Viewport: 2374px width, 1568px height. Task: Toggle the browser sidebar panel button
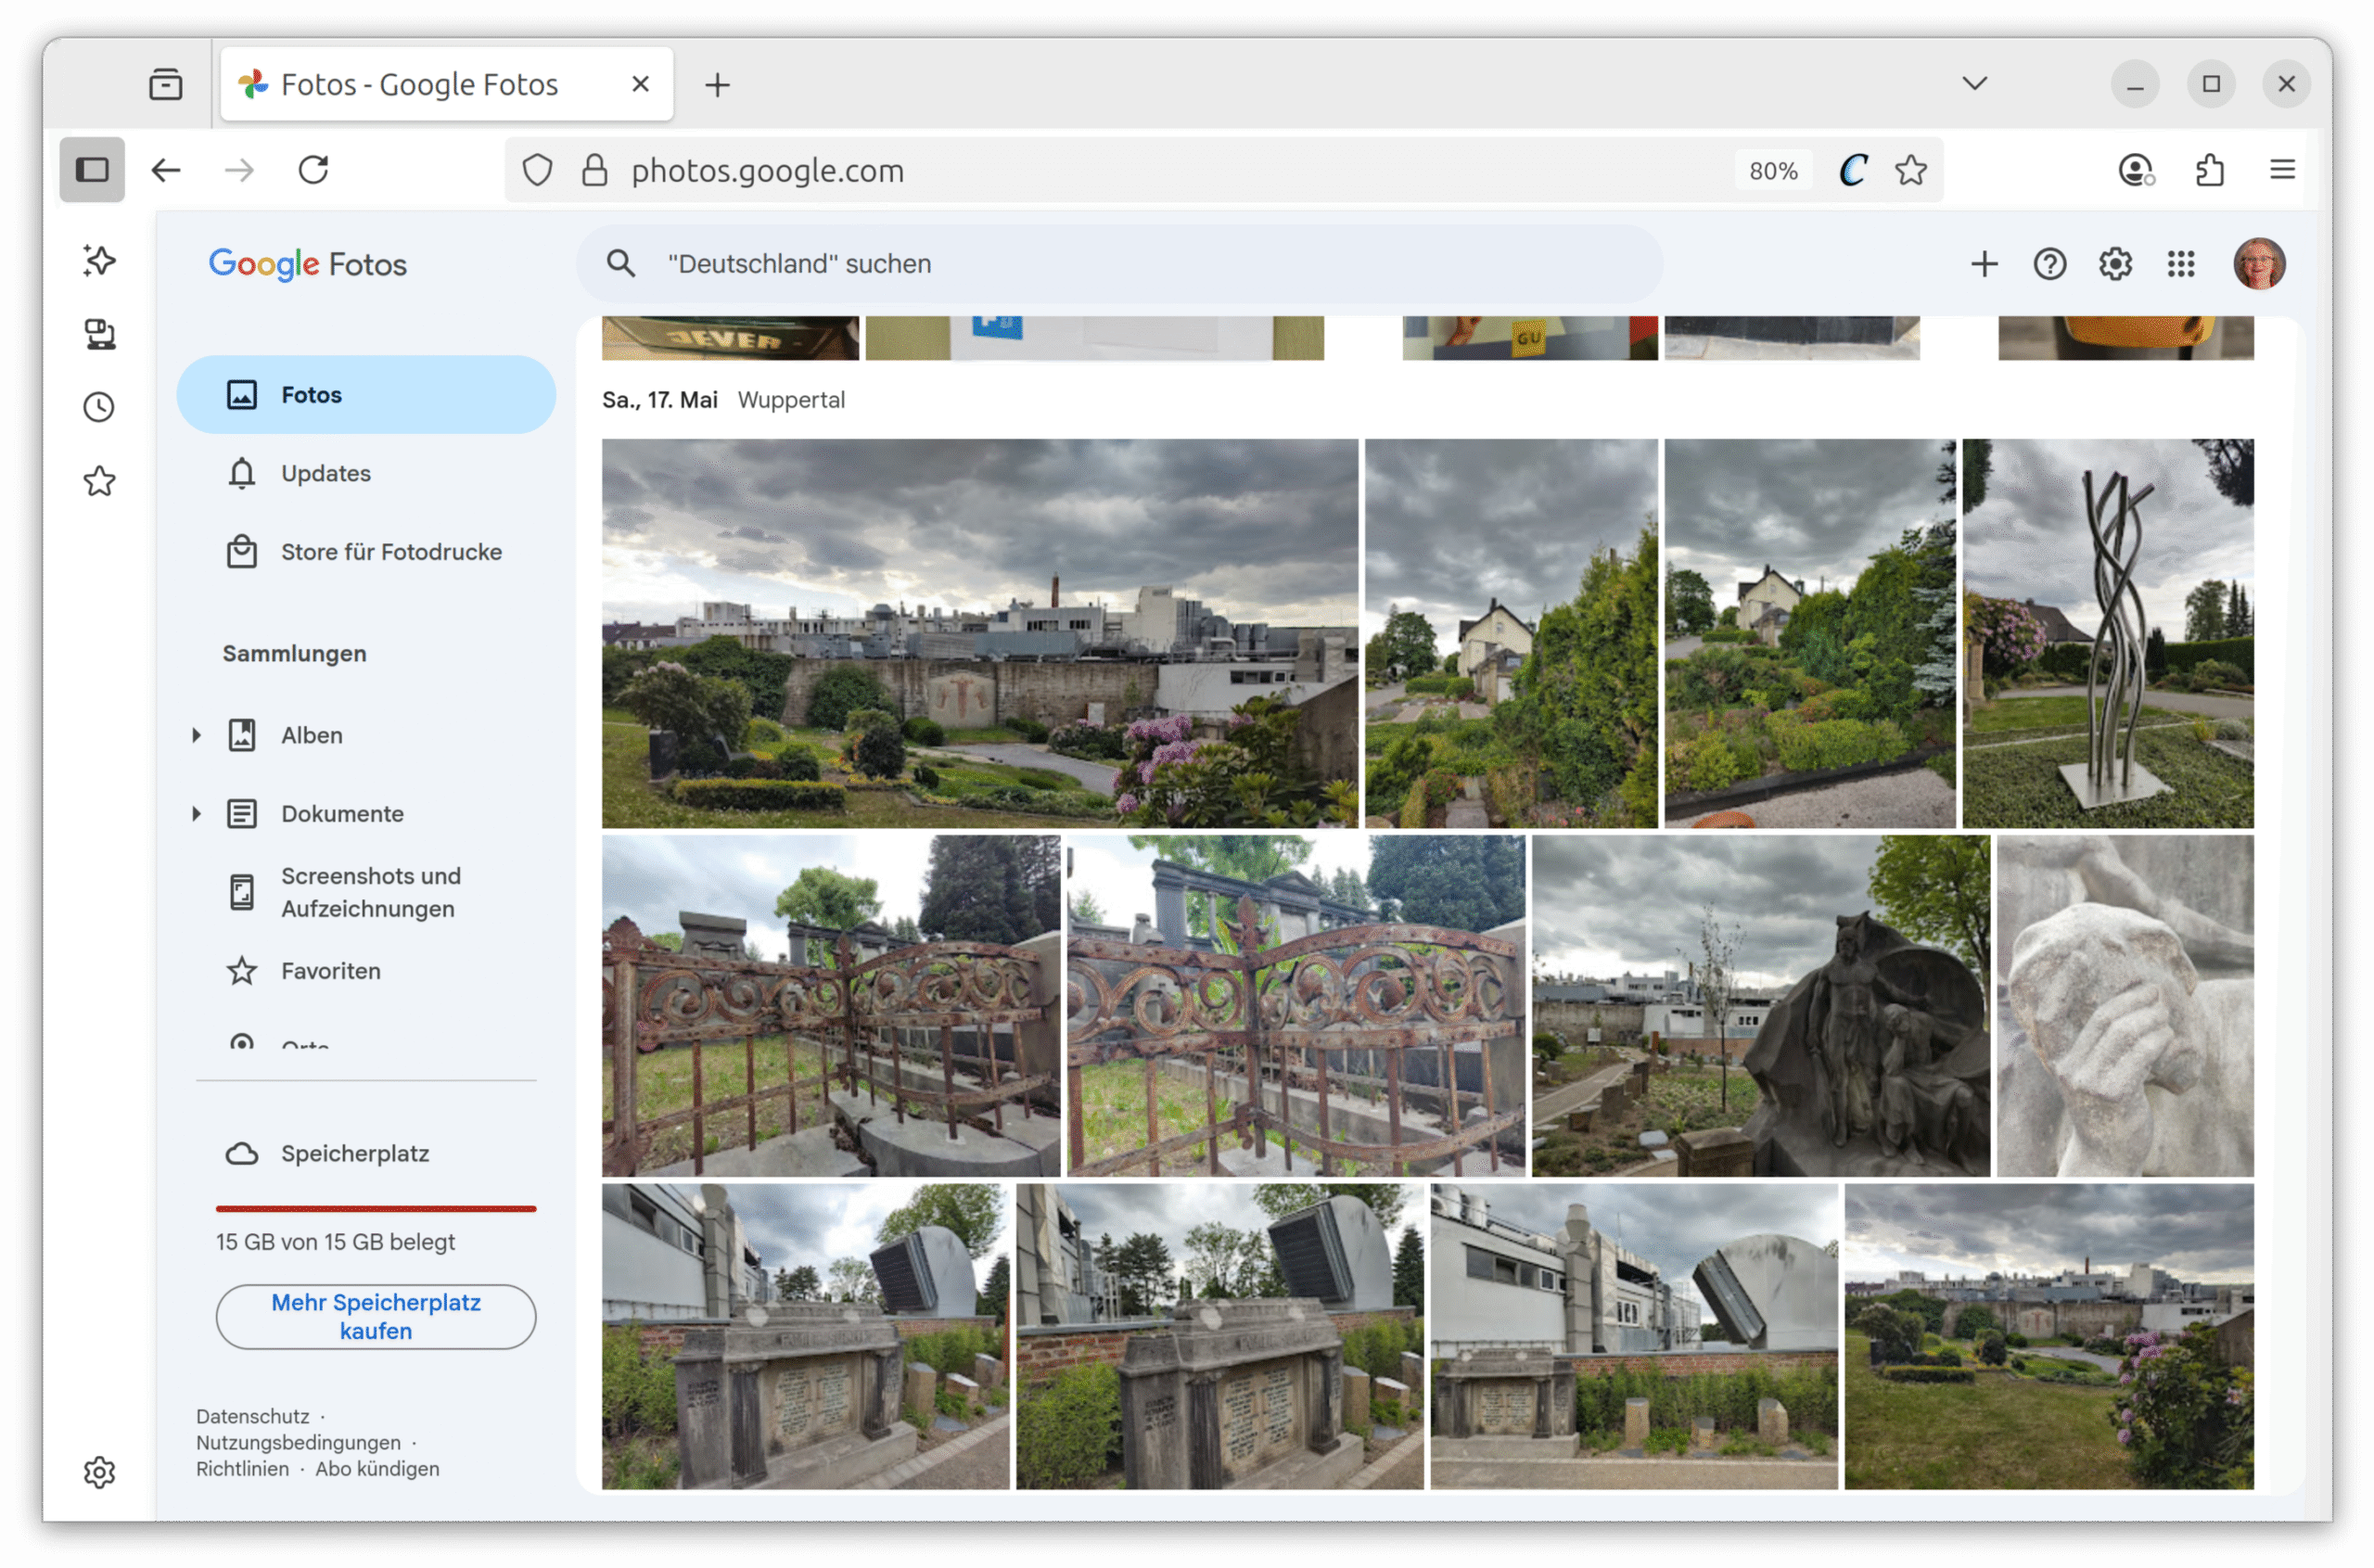(x=92, y=170)
